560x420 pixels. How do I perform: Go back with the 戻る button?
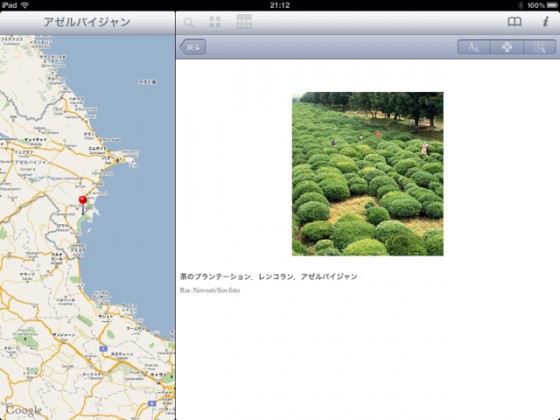(x=193, y=47)
